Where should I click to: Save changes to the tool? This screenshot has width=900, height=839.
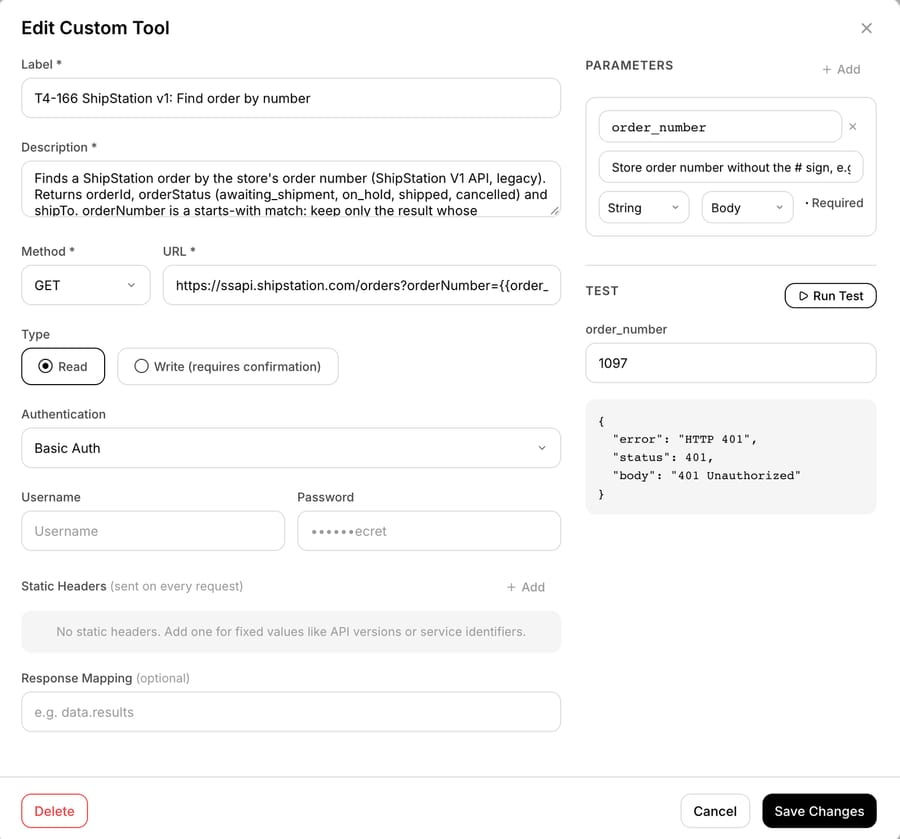tap(819, 811)
